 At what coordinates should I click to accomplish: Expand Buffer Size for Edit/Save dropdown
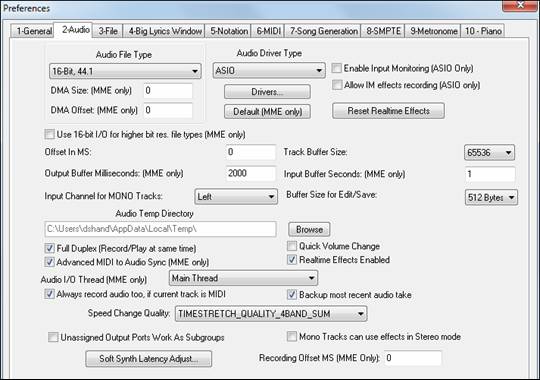pyautogui.click(x=491, y=197)
